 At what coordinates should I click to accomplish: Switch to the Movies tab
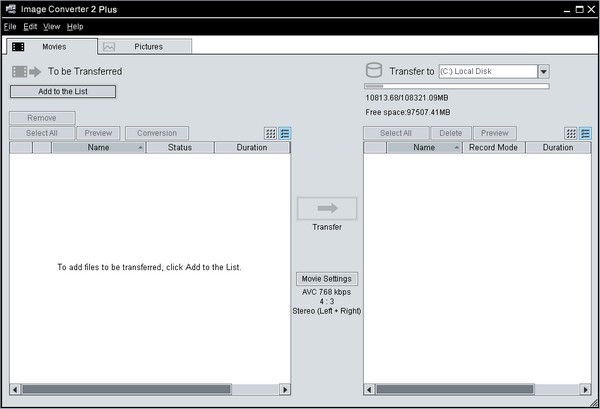[52, 47]
